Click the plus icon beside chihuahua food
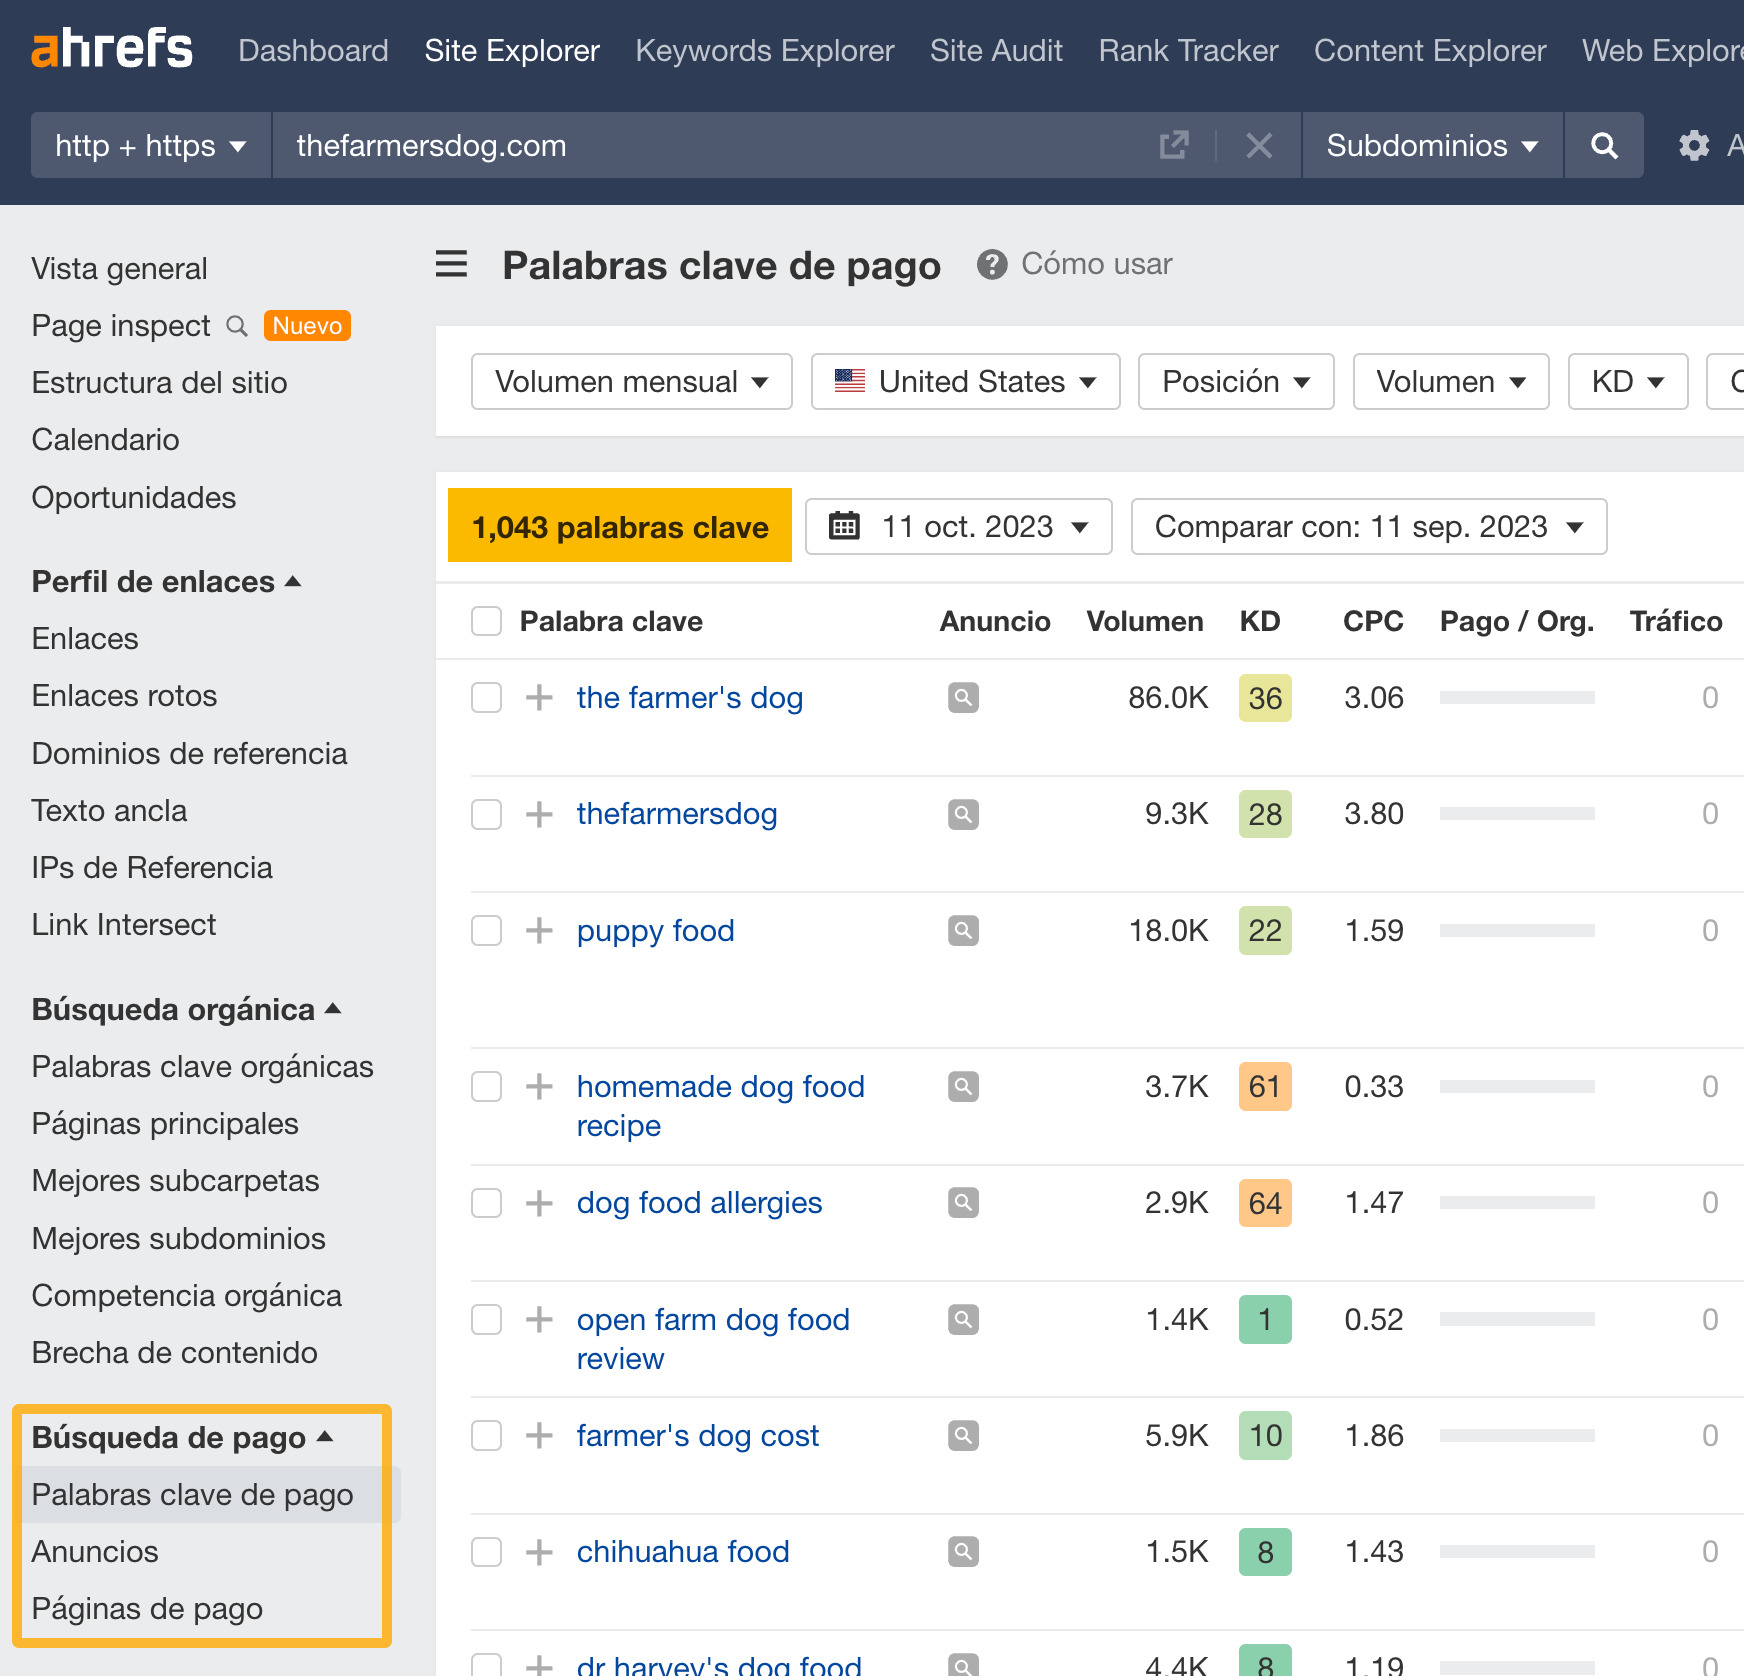The height and width of the screenshot is (1676, 1744). (x=539, y=1552)
